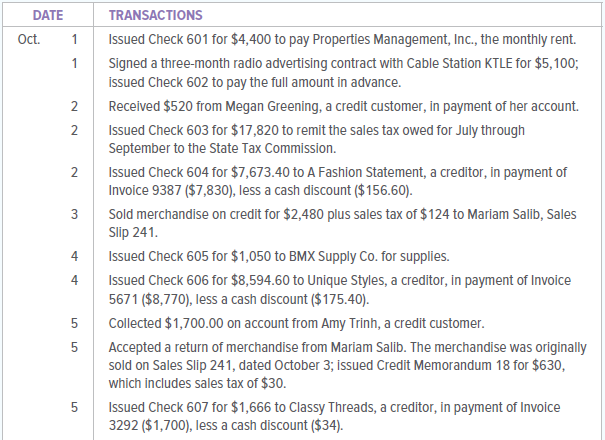This screenshot has height=440, width=605.
Task: Select the Megan Greening $520 payment entry
Action: coord(339,105)
